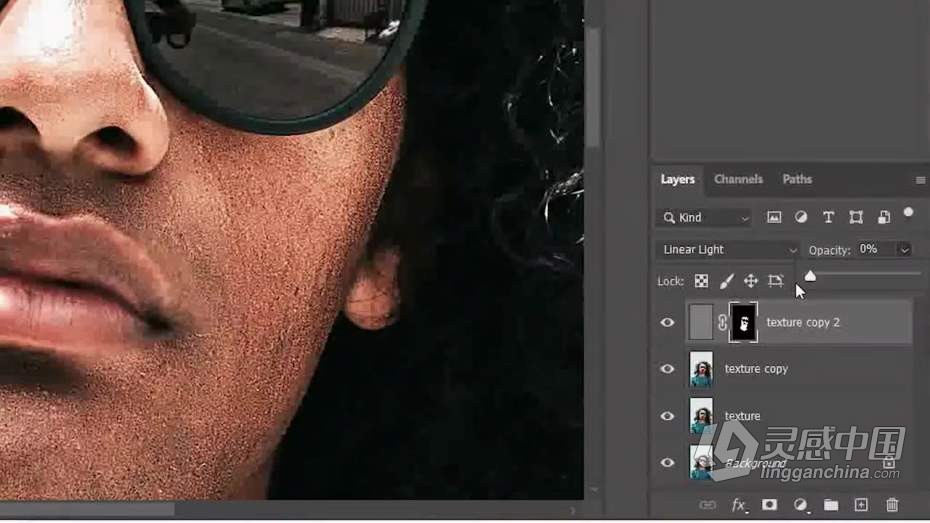Hide the texture copy 2 layer
This screenshot has height=523, width=930.
point(667,323)
